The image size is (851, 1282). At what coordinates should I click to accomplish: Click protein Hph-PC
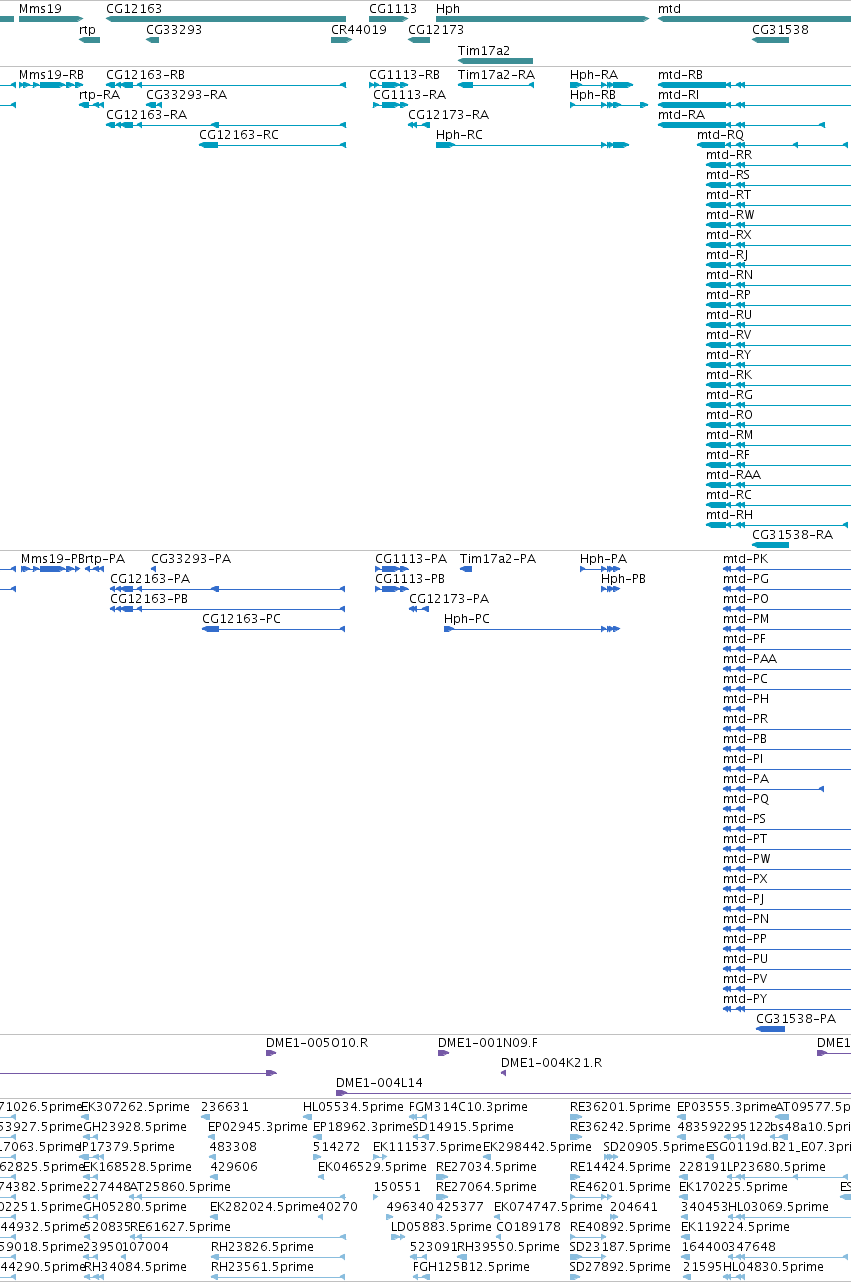click(x=532, y=629)
